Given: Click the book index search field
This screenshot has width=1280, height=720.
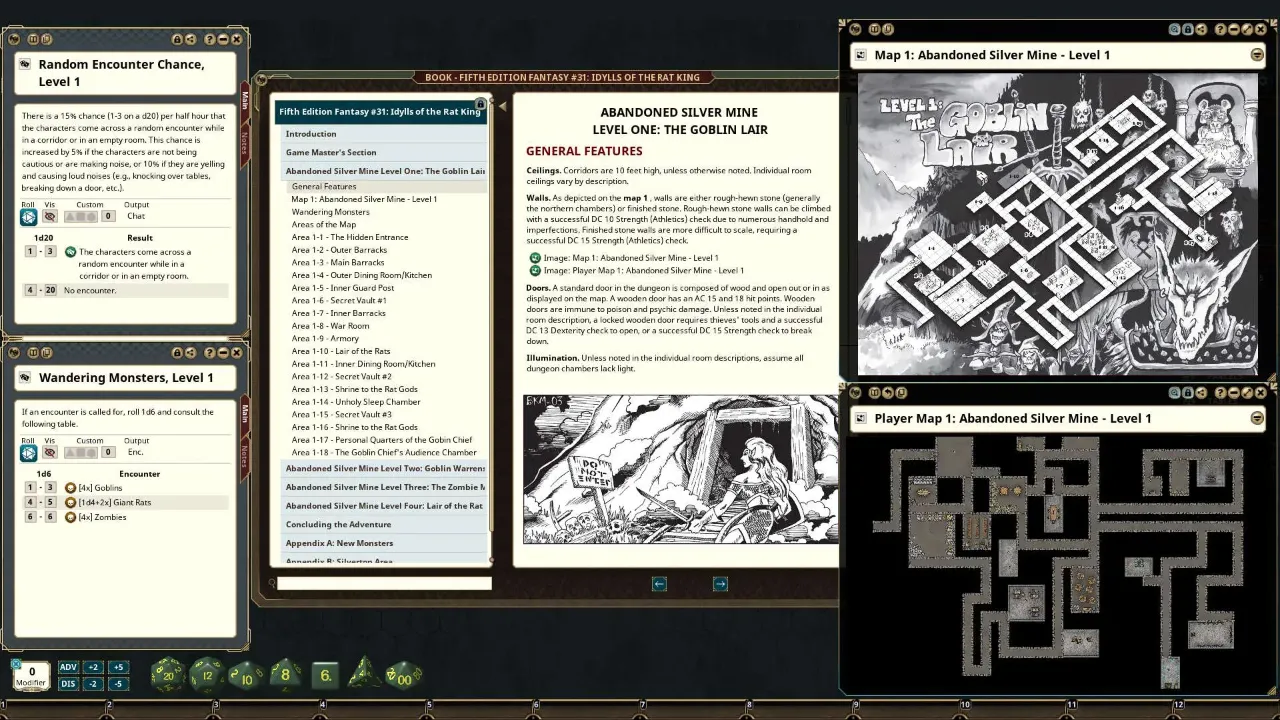Looking at the screenshot, I should 384,583.
